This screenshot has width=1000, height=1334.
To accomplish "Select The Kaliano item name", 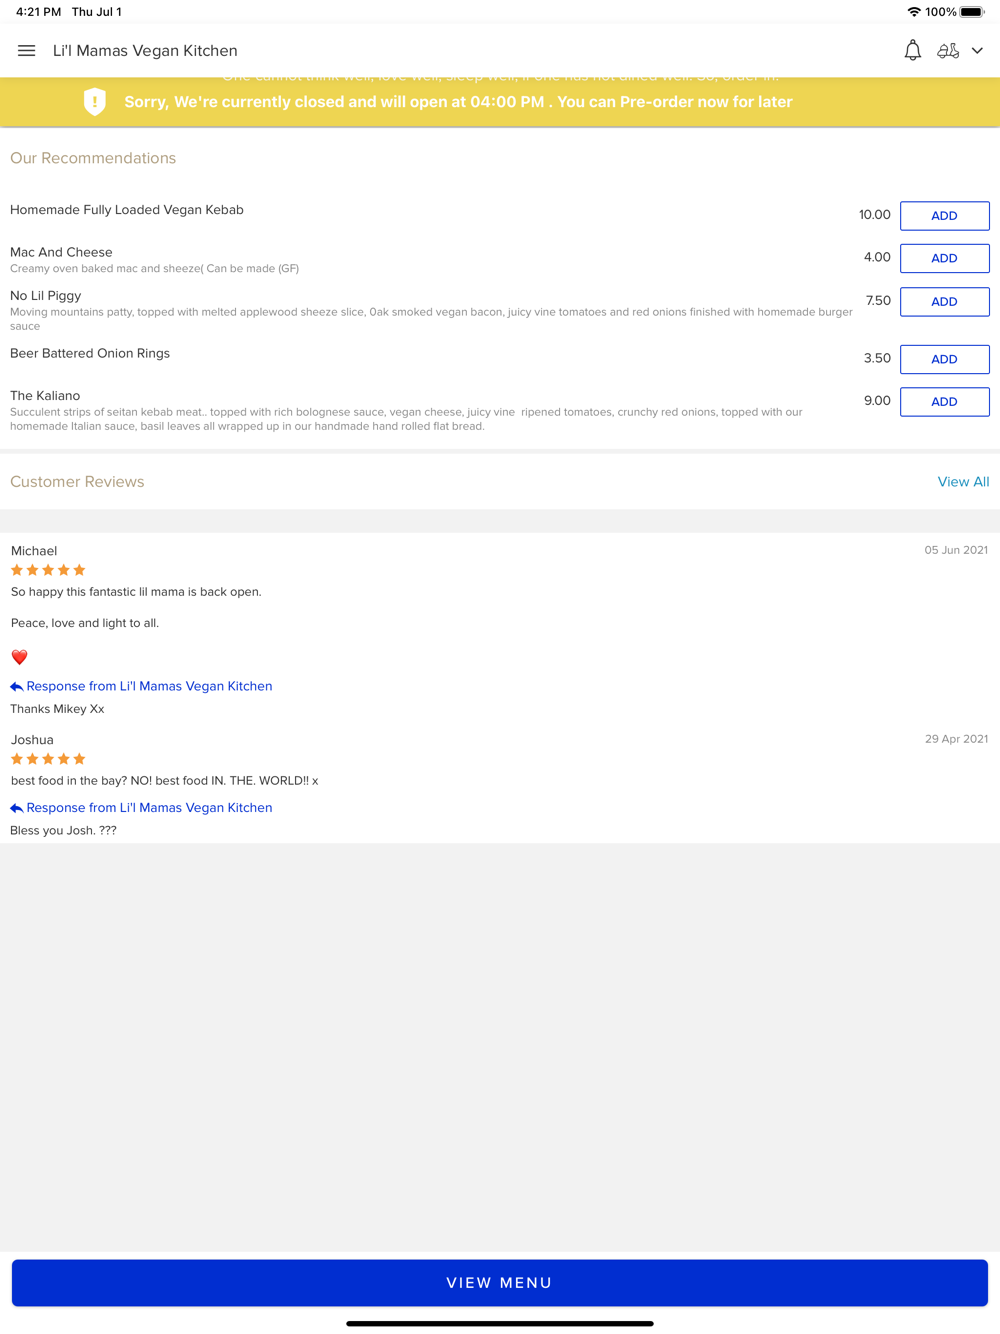I will tap(45, 396).
